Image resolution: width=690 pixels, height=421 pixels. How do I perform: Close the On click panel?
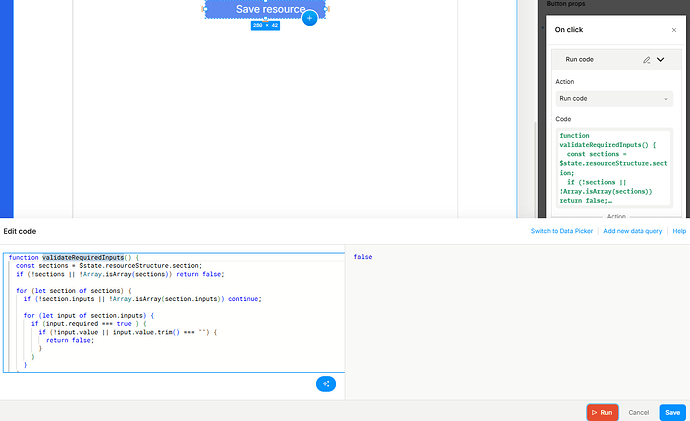tap(674, 30)
